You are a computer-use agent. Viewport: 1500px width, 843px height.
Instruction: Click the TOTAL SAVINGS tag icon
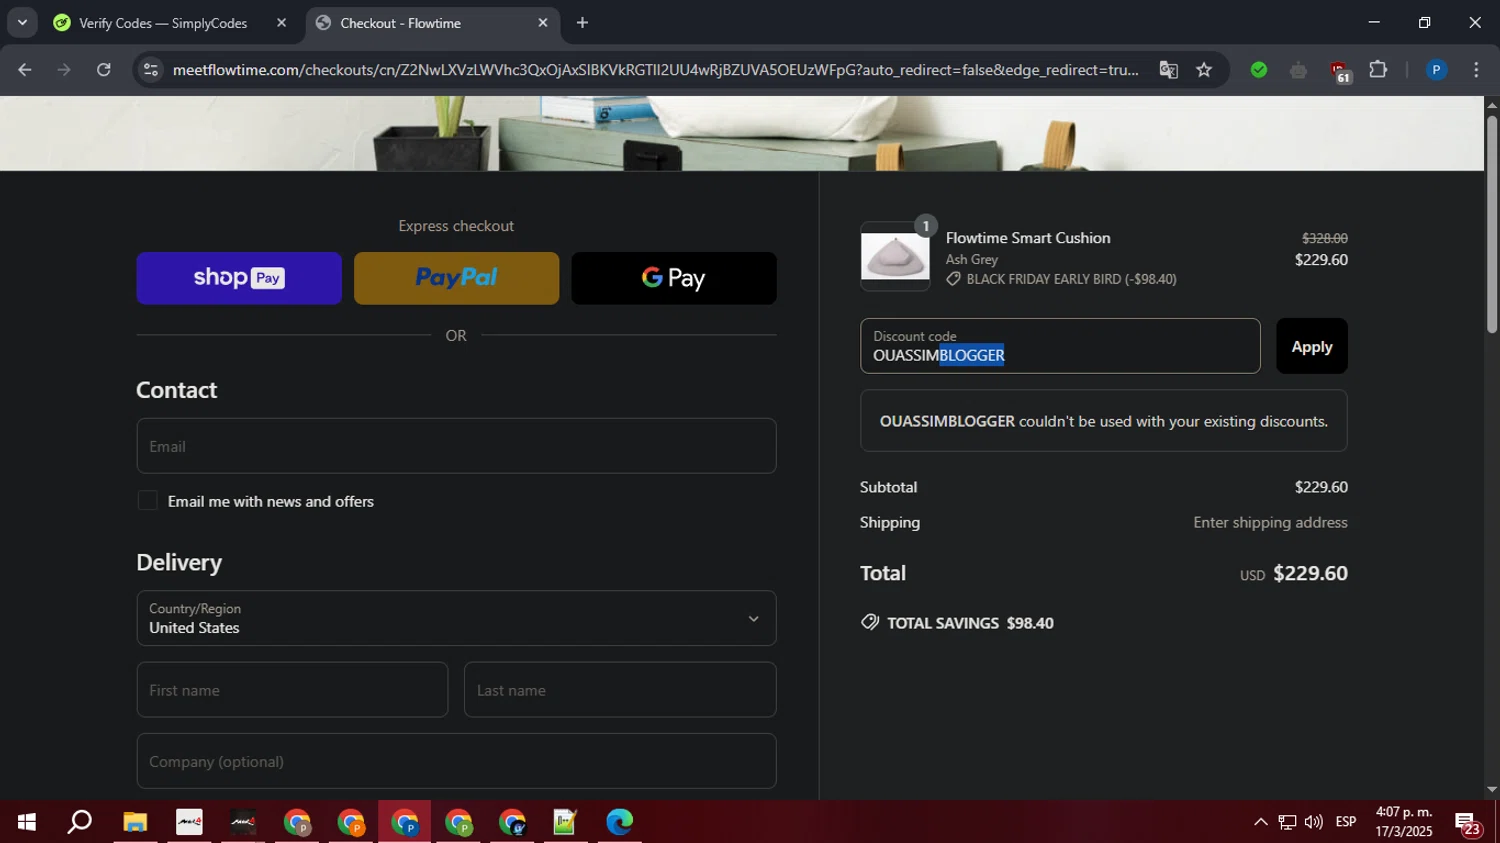[x=870, y=622]
